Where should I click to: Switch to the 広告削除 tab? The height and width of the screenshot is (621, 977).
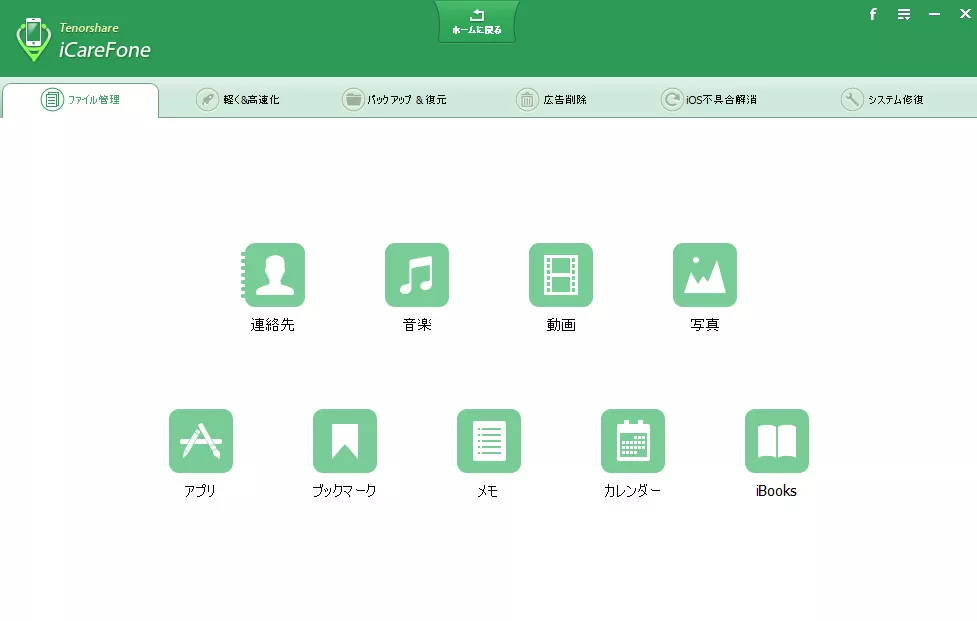coord(552,100)
